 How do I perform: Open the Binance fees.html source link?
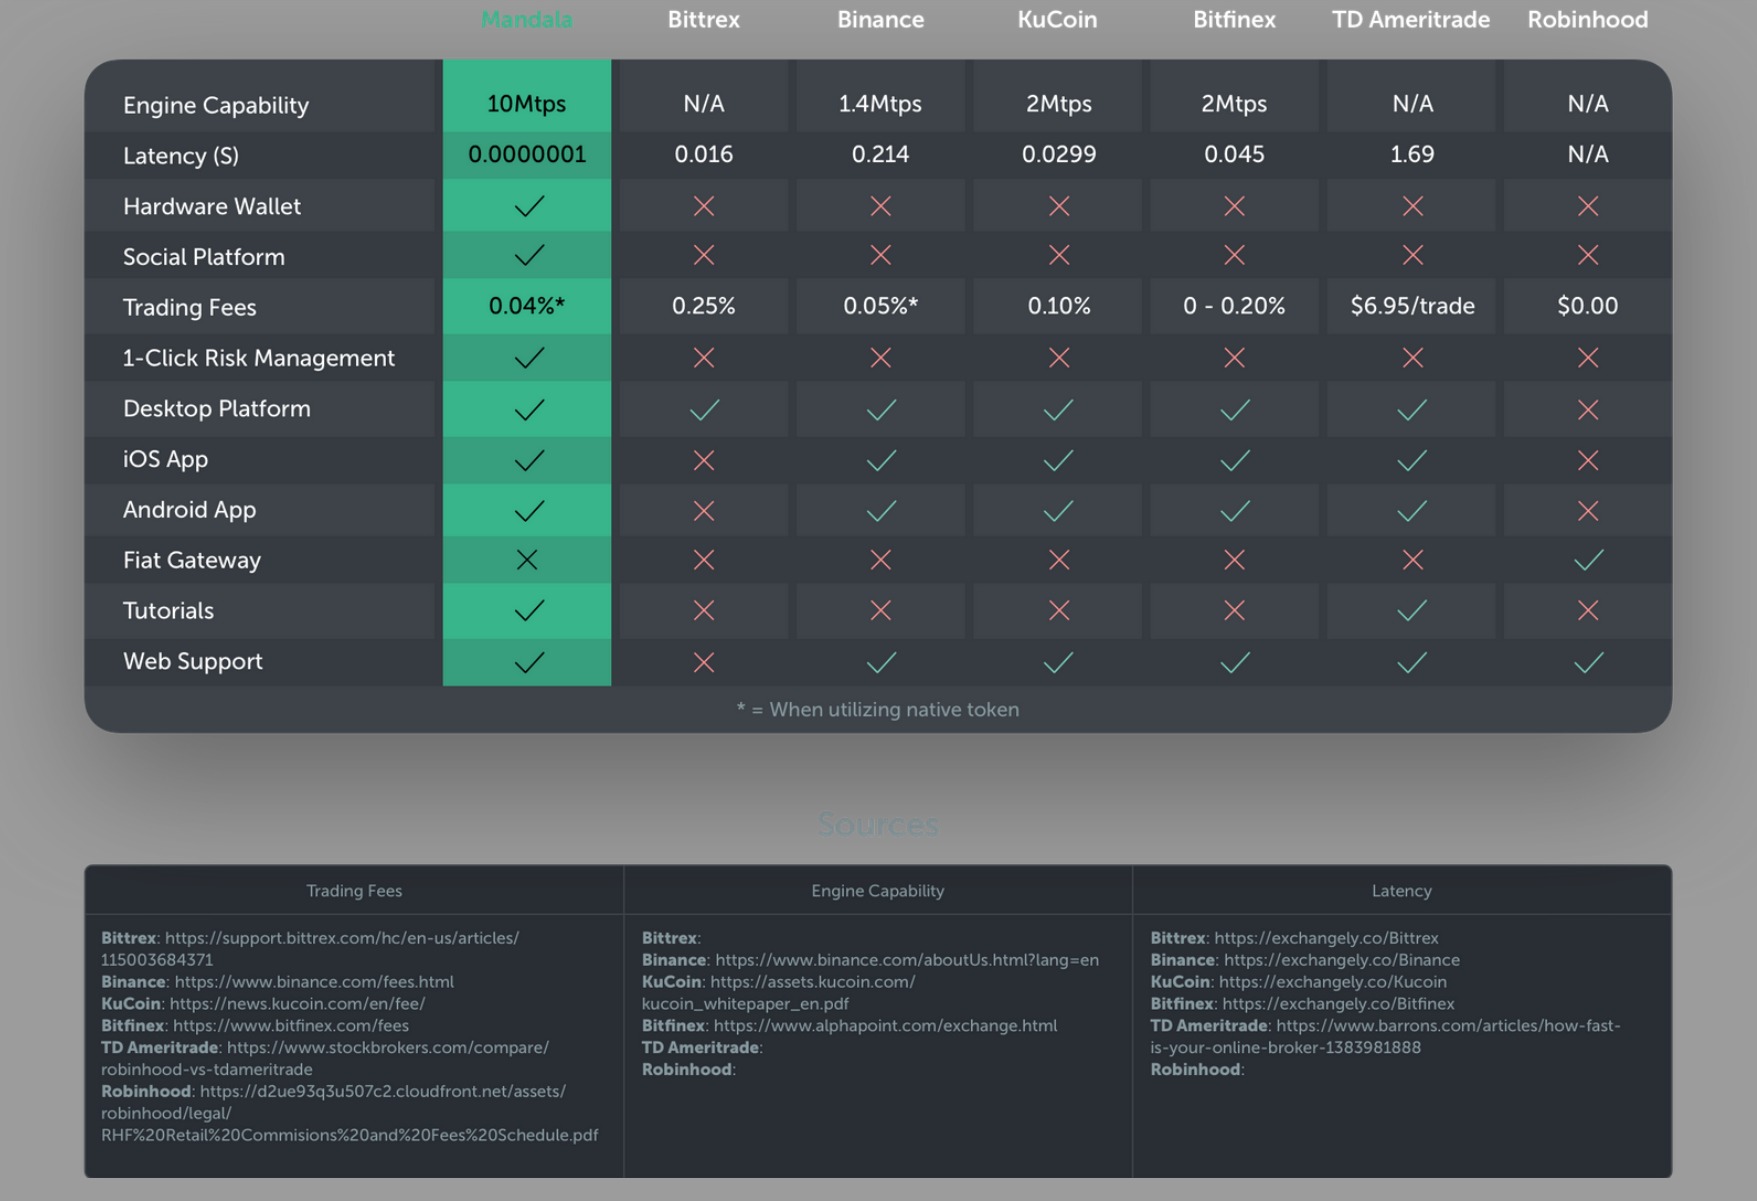tap(314, 982)
